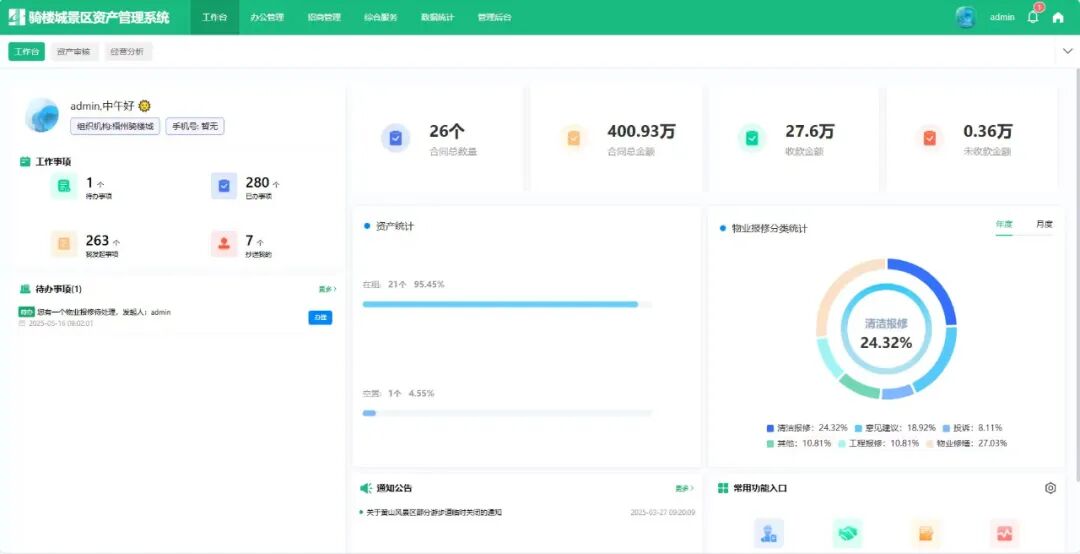Screen dimensions: 1080x554
Task: Click the 我发起事项 orange icon
Action: click(x=64, y=244)
